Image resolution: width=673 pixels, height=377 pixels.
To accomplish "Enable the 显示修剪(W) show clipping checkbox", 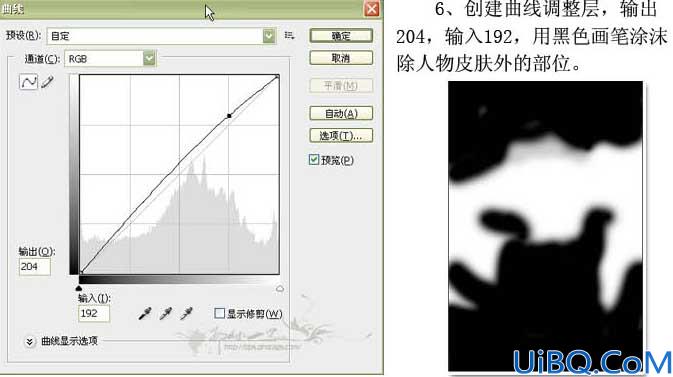I will point(219,313).
